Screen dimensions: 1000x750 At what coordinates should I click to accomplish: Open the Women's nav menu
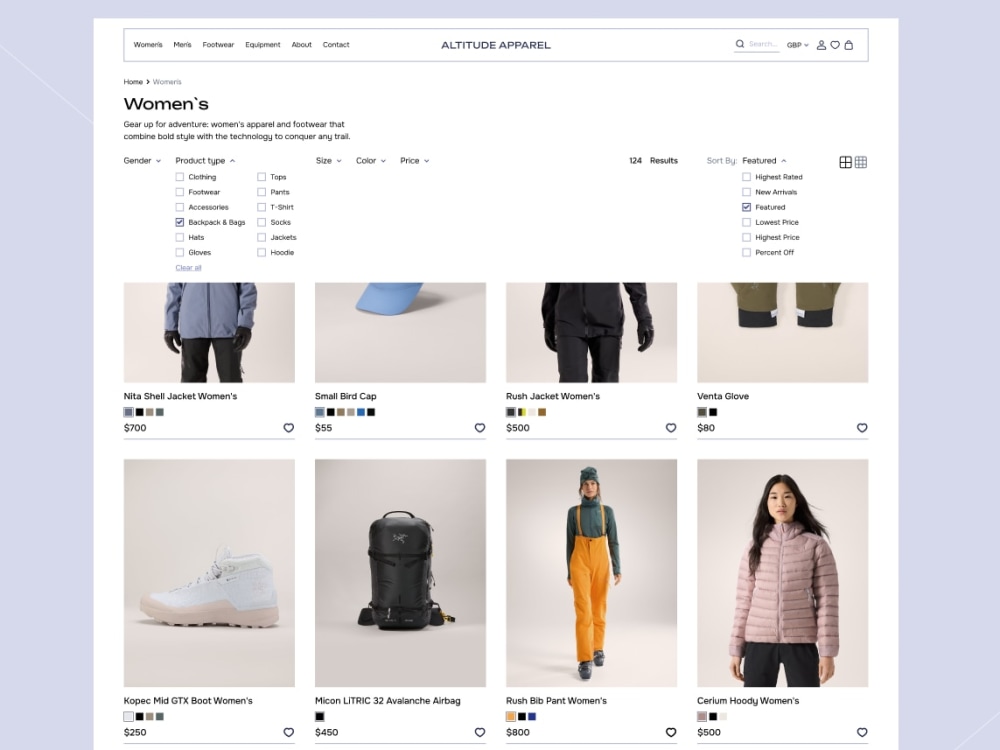(148, 45)
